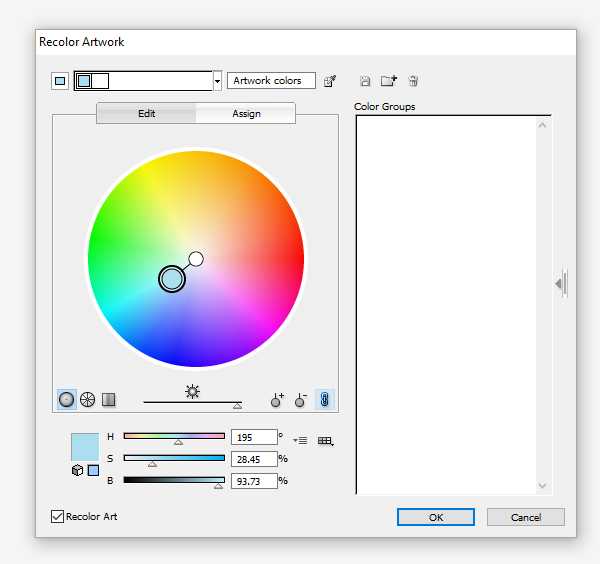Save changes to color group icon
The image size is (600, 564).
coord(365,81)
